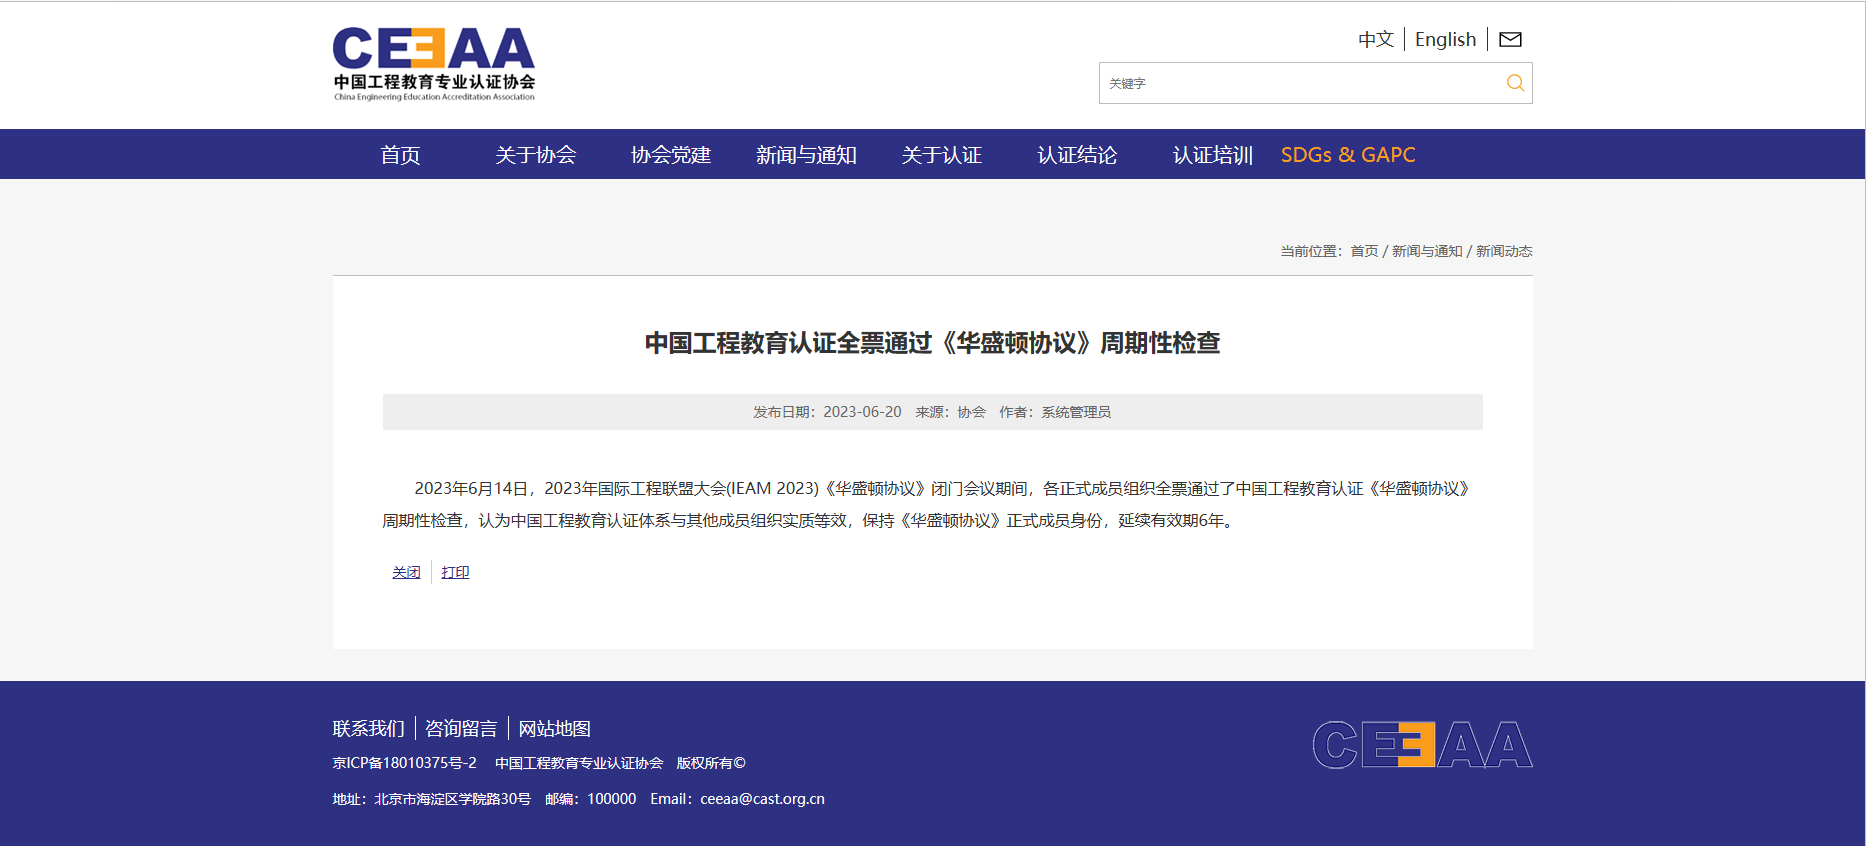This screenshot has width=1866, height=846.
Task: Switch language to English
Action: 1445,40
